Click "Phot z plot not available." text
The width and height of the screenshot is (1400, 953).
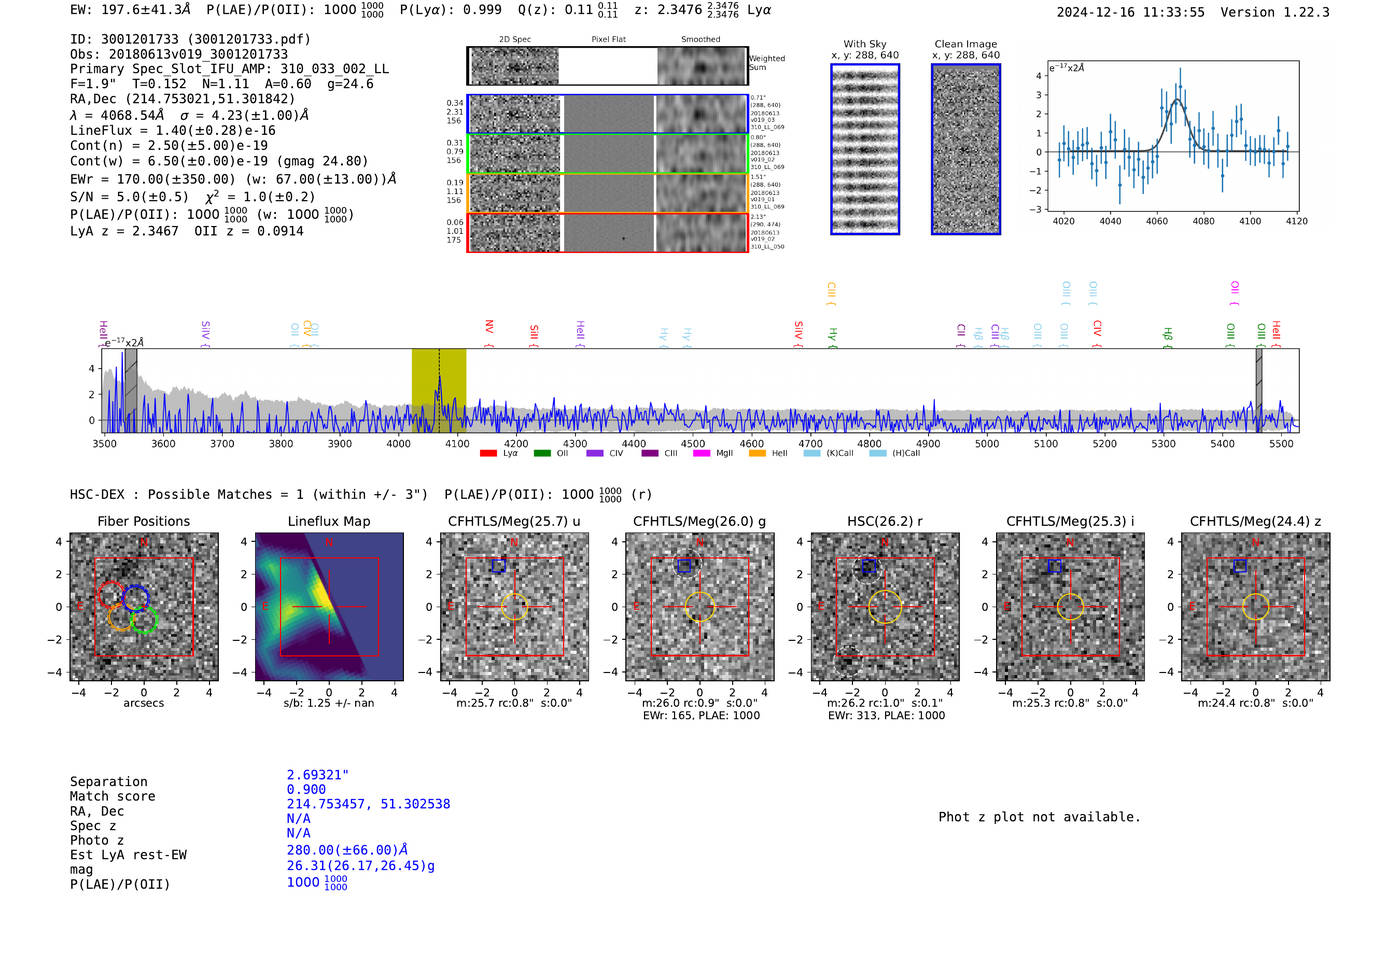(1039, 817)
